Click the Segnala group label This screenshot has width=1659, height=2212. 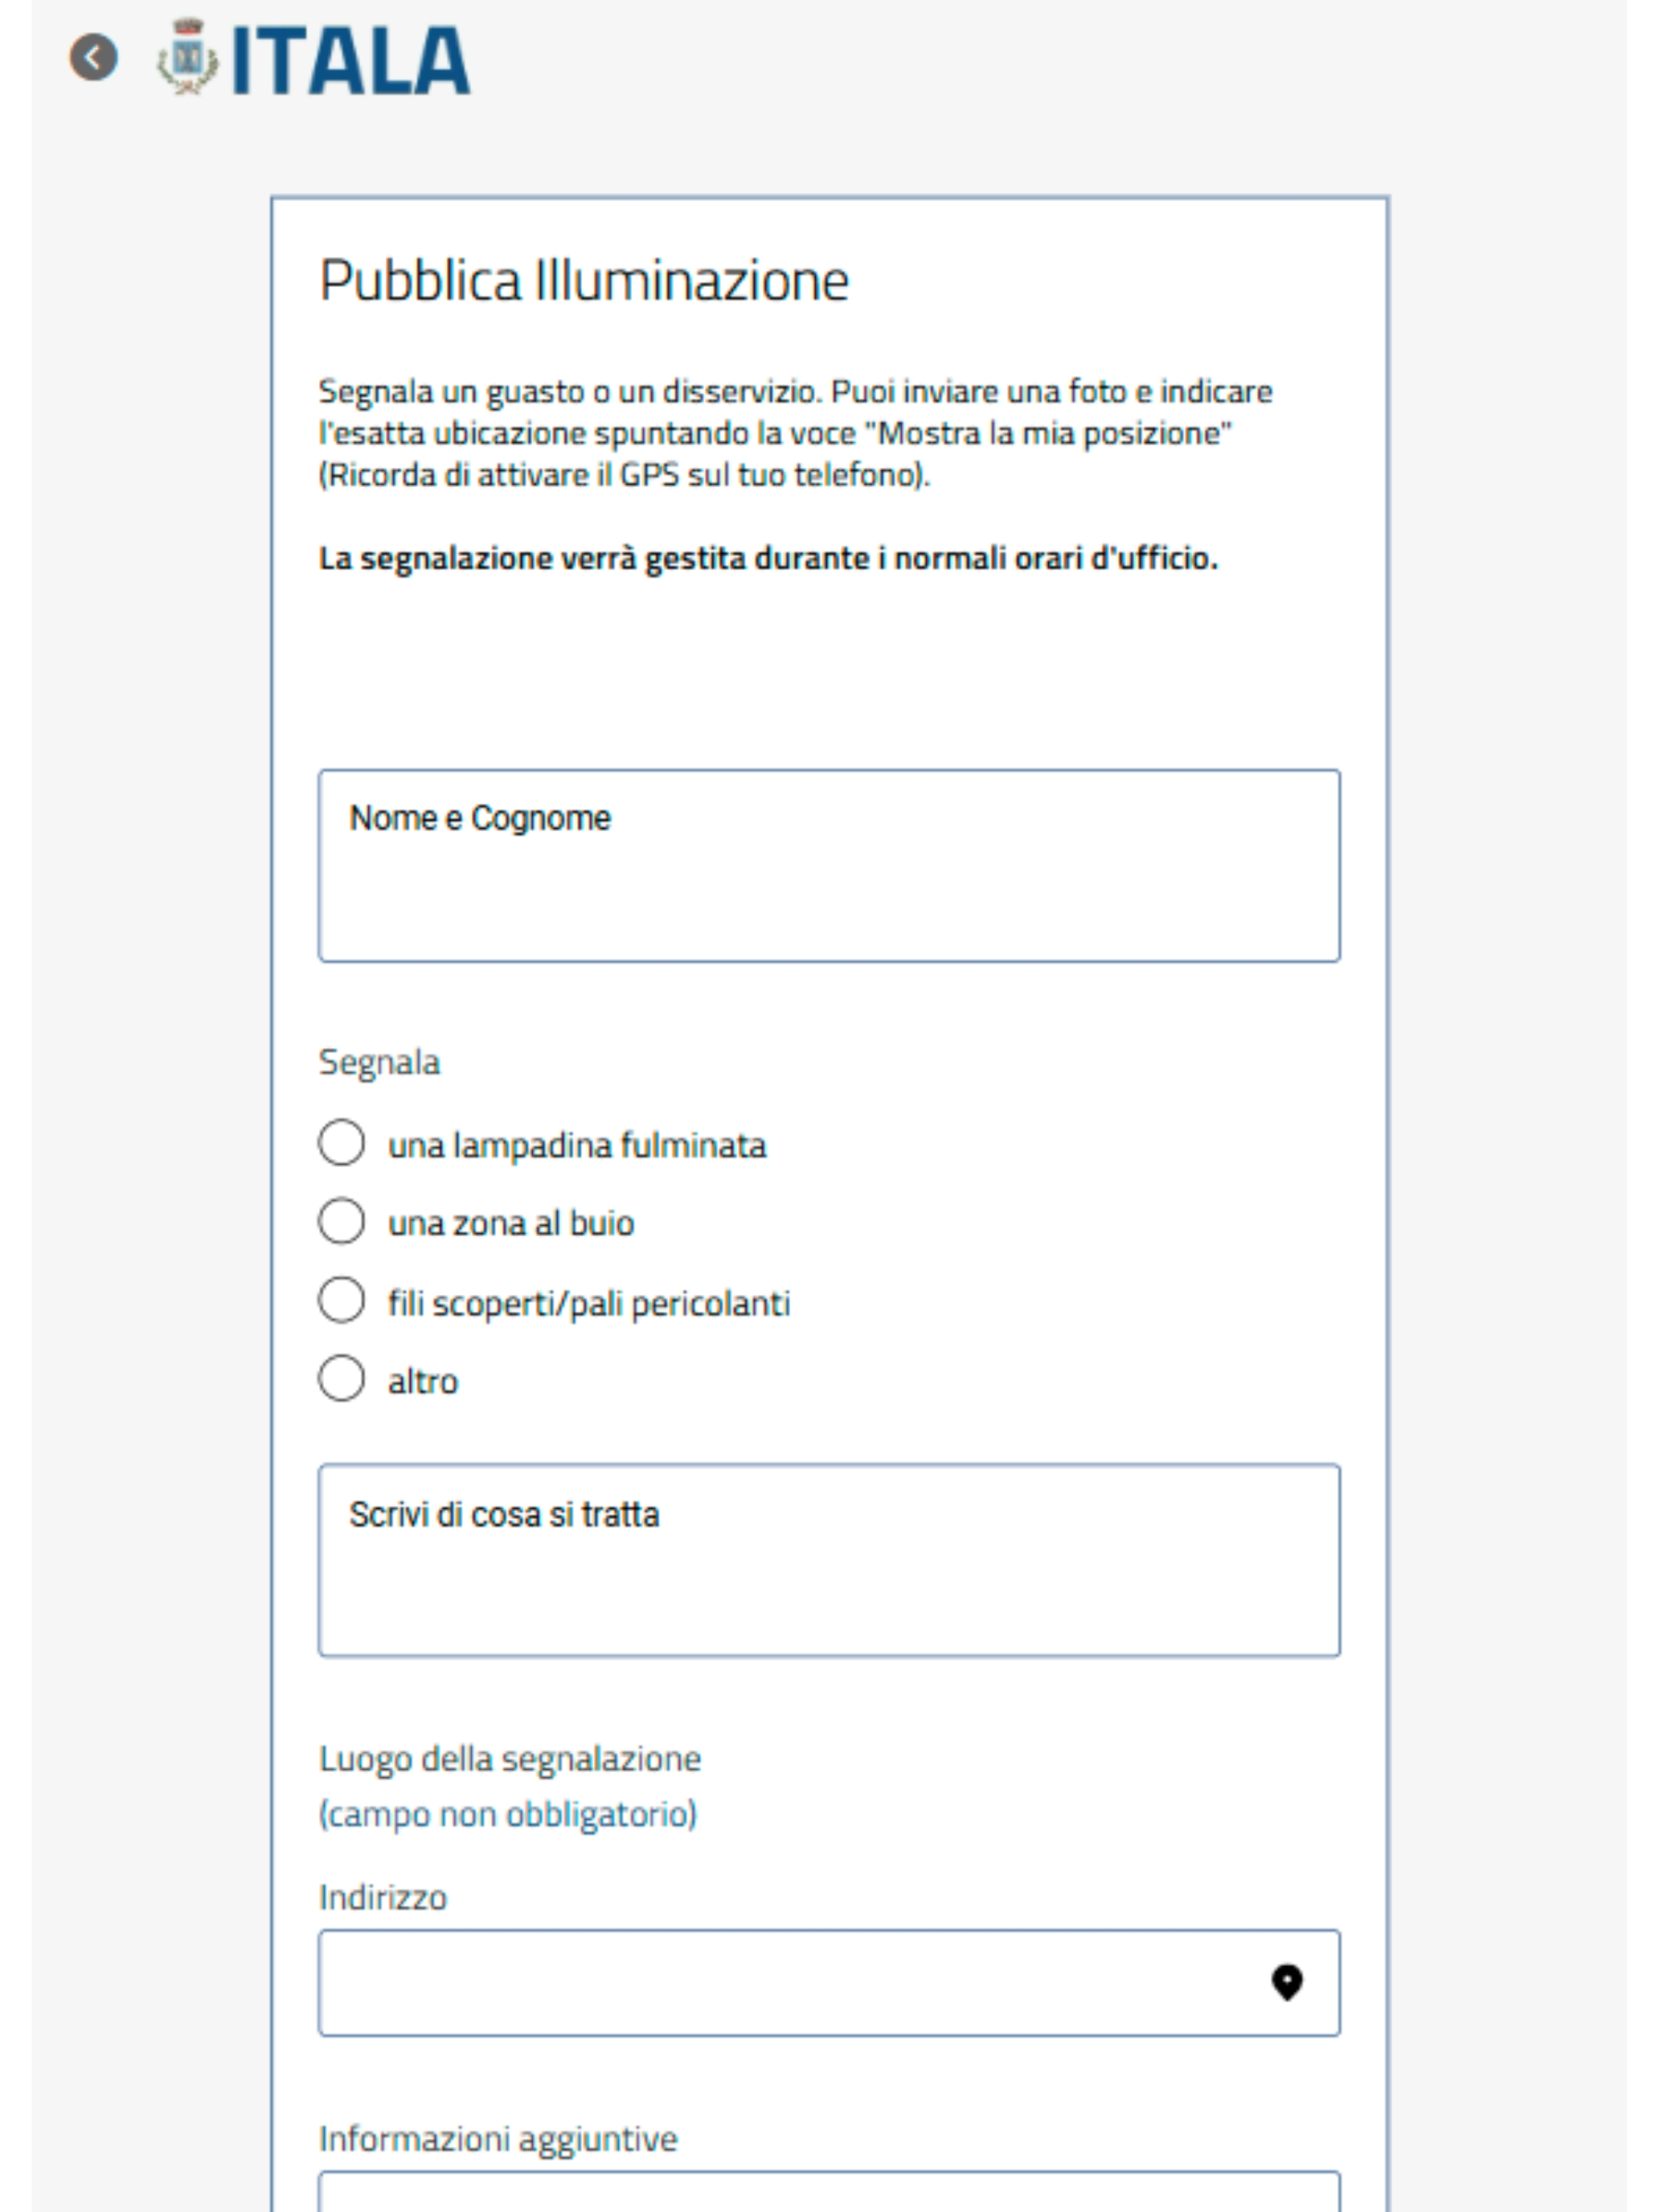pos(379,1062)
